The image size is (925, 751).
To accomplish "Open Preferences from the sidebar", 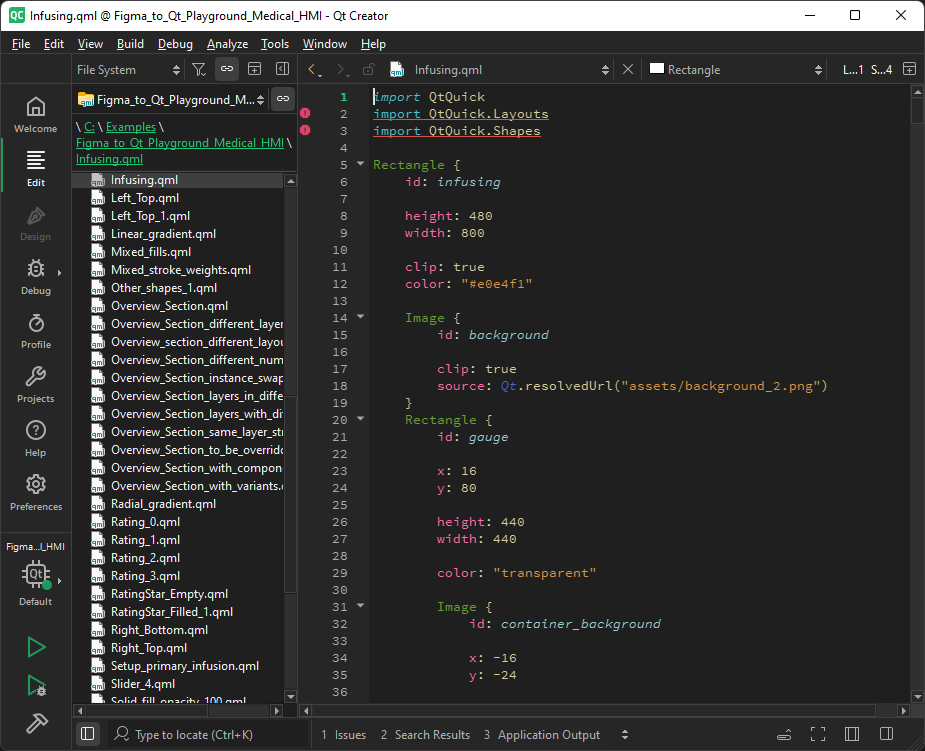I will point(35,493).
